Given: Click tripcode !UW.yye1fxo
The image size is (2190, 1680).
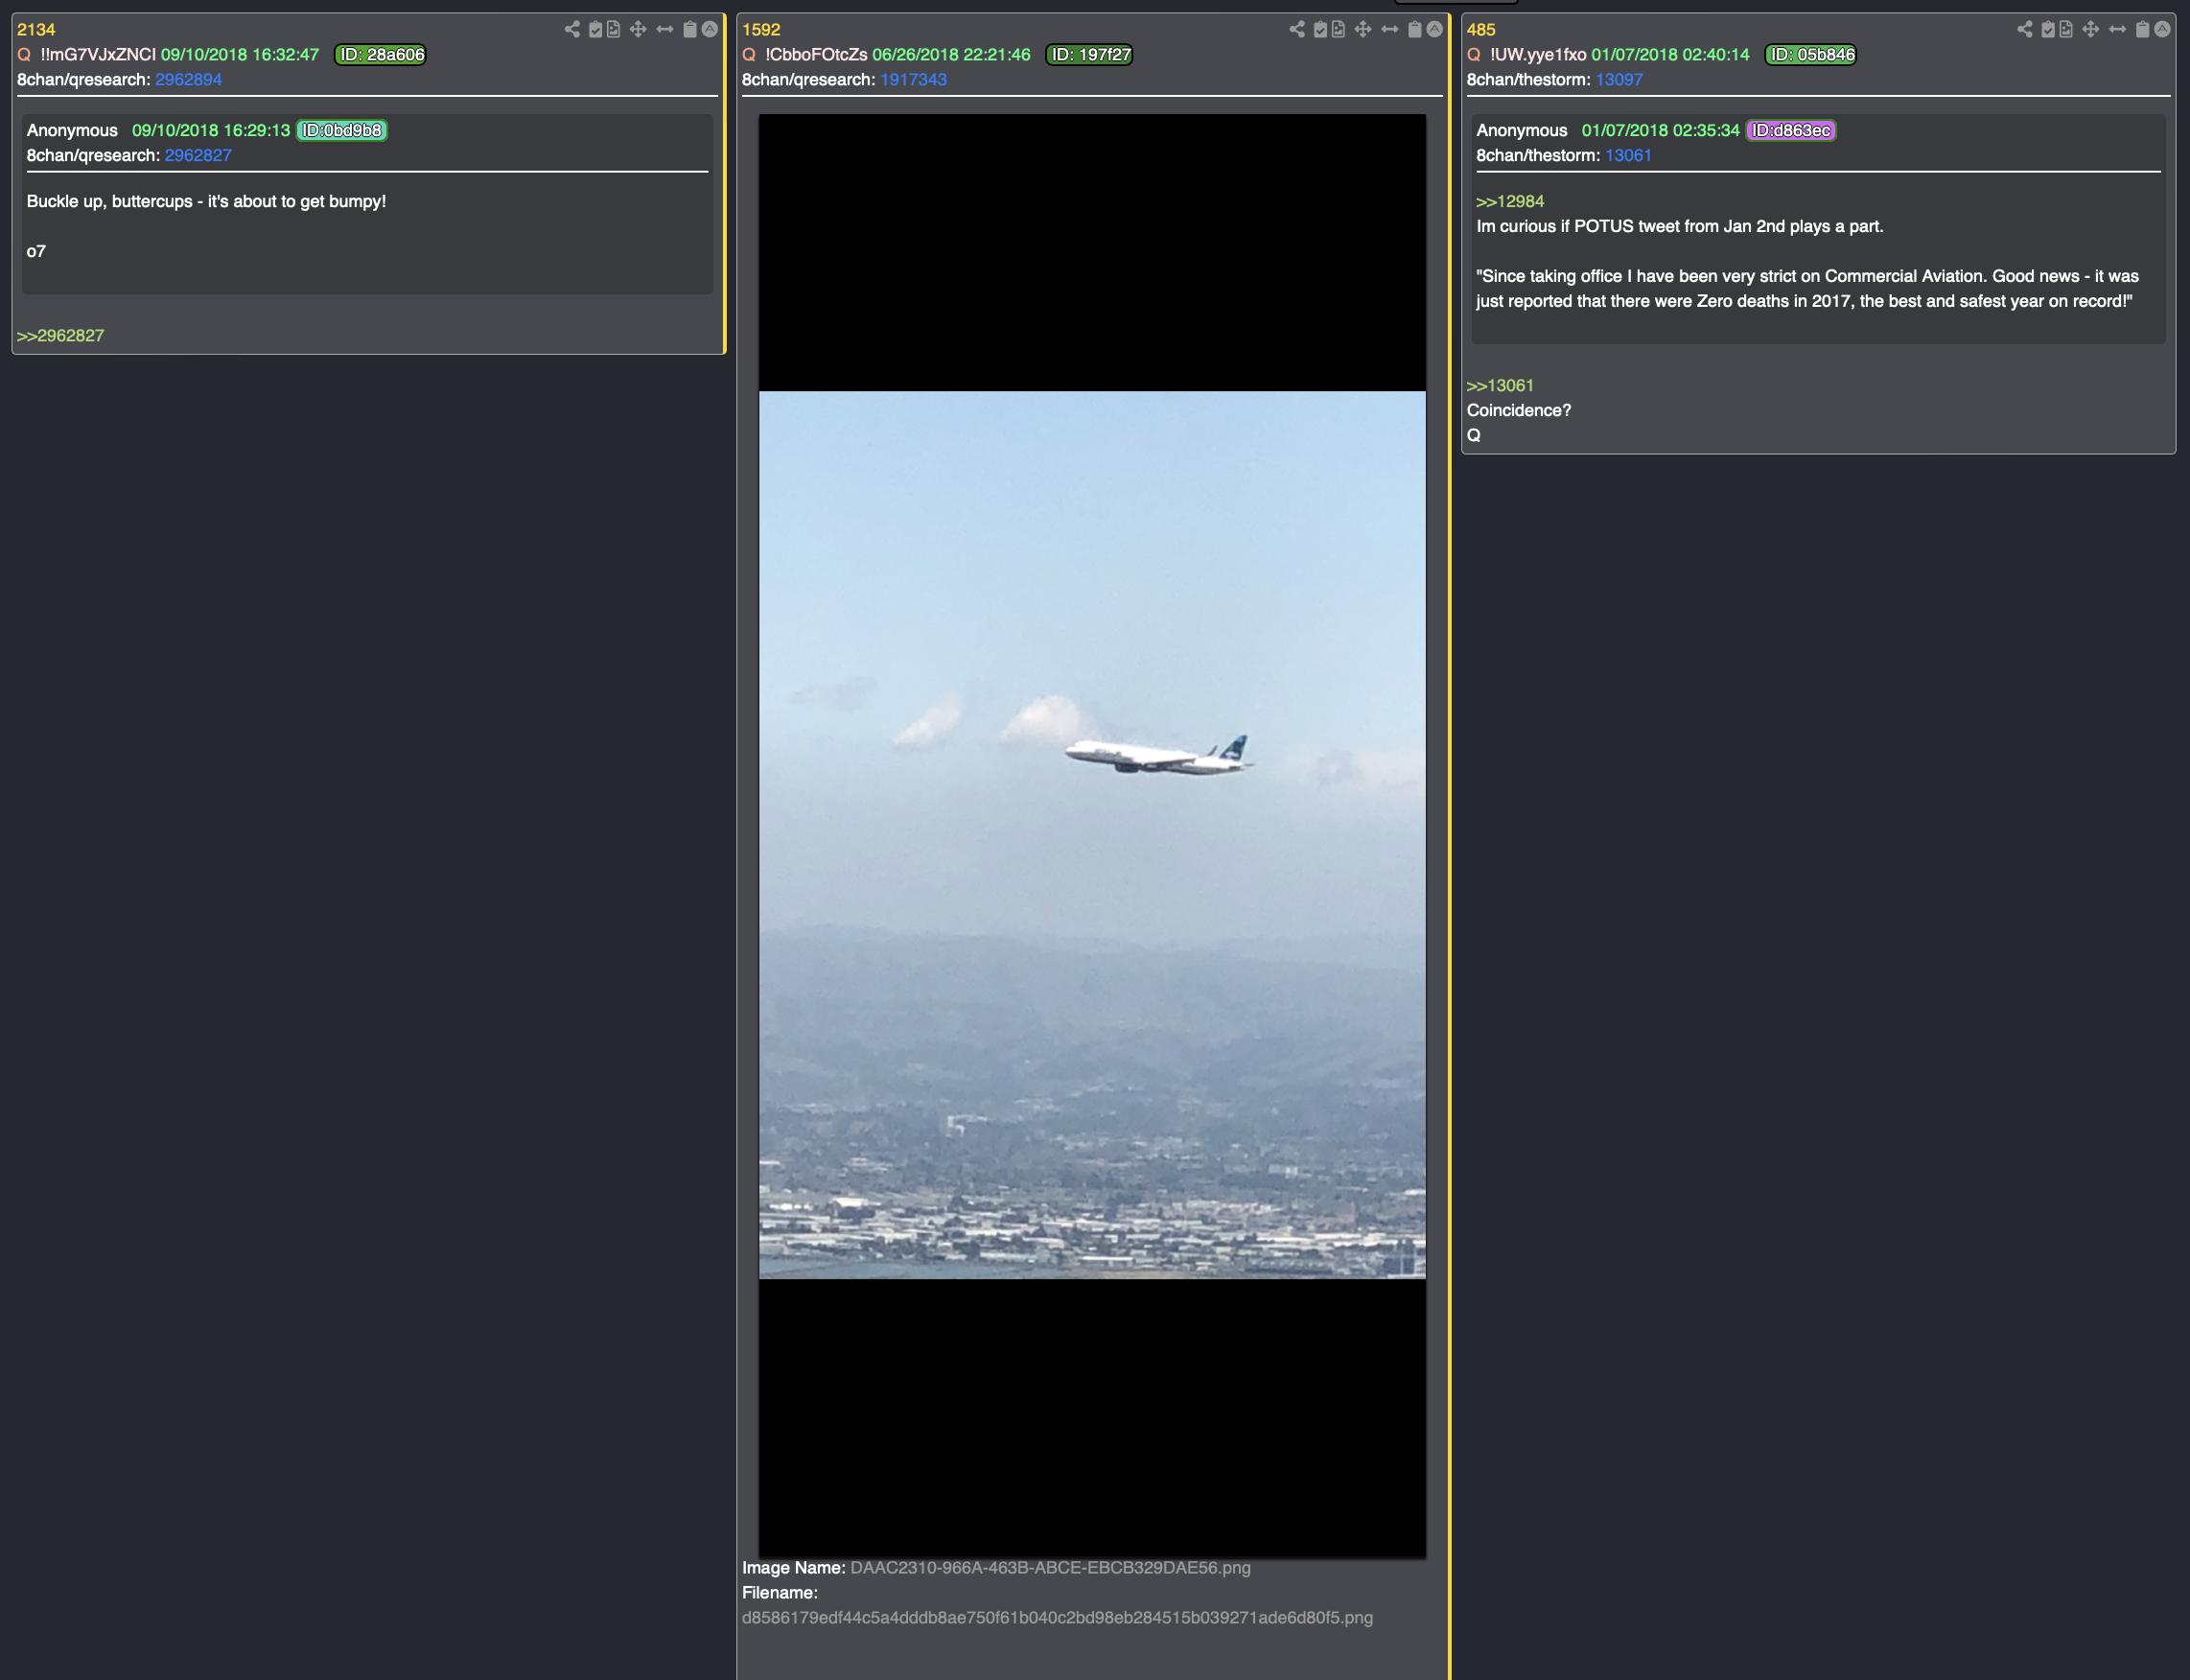Looking at the screenshot, I should point(1538,55).
